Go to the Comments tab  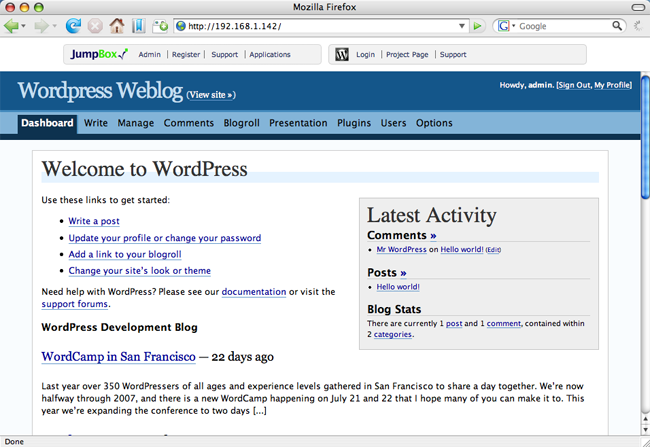click(189, 123)
